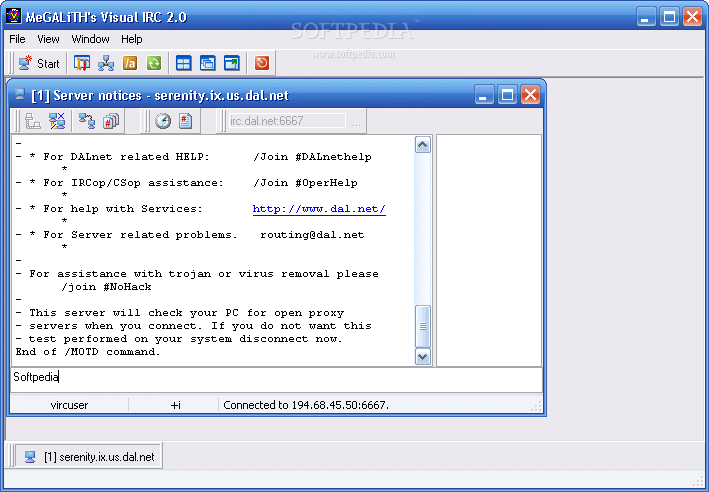Click the clock icon in server toolbar

(163, 121)
